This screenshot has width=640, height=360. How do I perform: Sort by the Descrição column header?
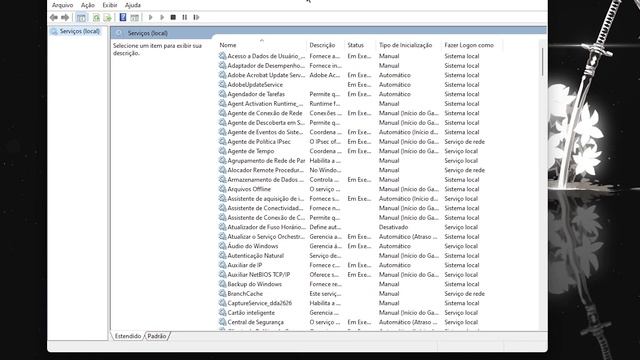click(x=325, y=45)
